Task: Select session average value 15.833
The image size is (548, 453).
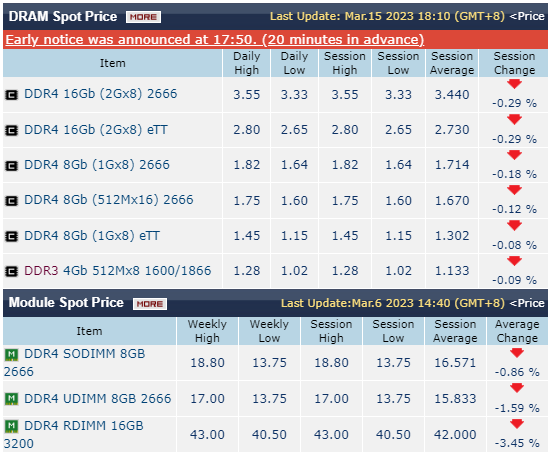Action: [x=455, y=398]
